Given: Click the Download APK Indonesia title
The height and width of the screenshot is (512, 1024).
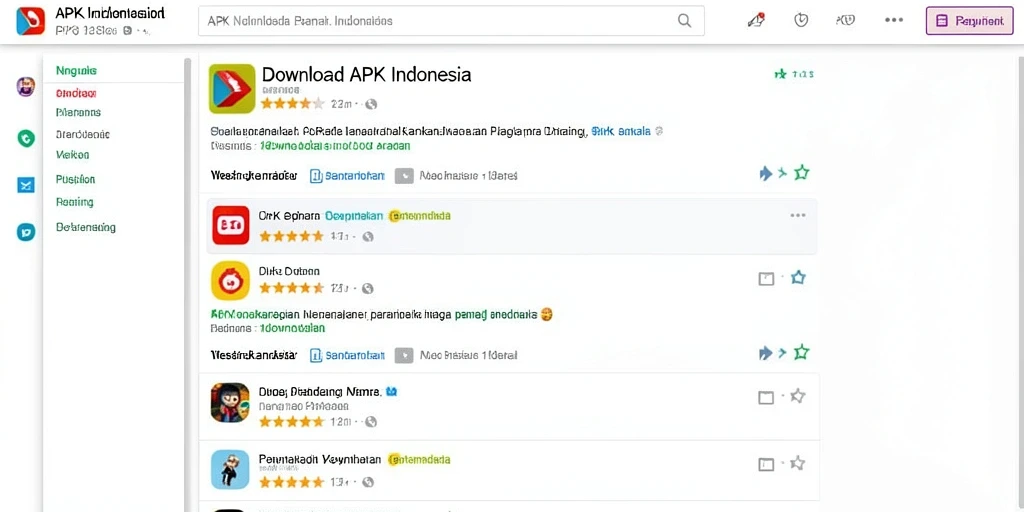Looking at the screenshot, I should (366, 74).
